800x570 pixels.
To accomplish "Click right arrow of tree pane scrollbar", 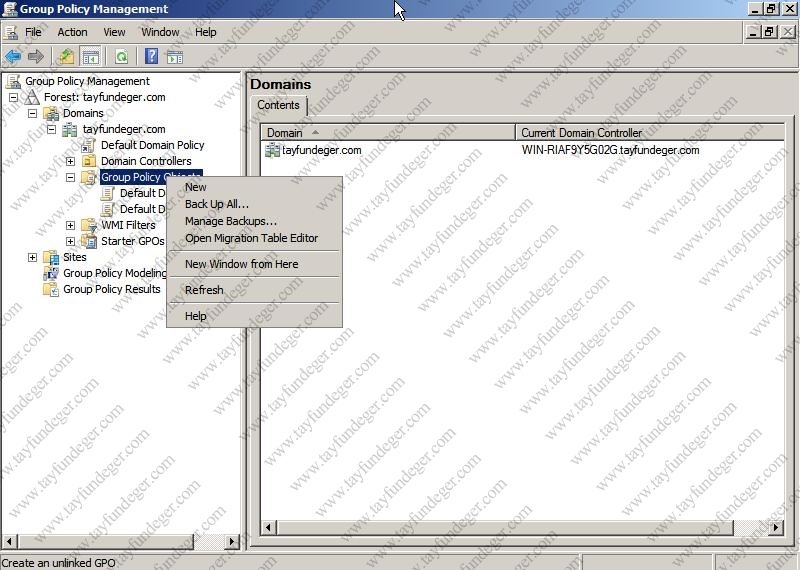I will click(232, 541).
